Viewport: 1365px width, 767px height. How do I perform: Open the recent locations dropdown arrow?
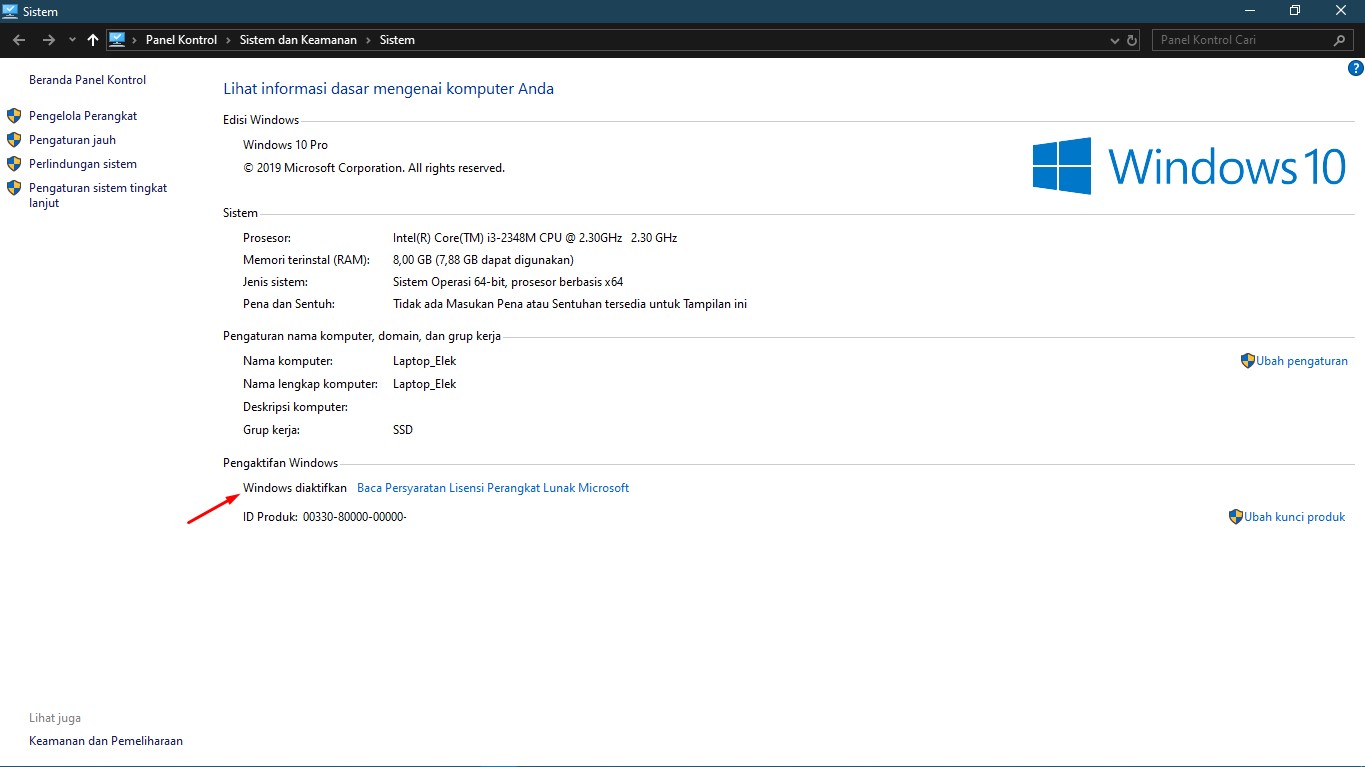pyautogui.click(x=72, y=40)
